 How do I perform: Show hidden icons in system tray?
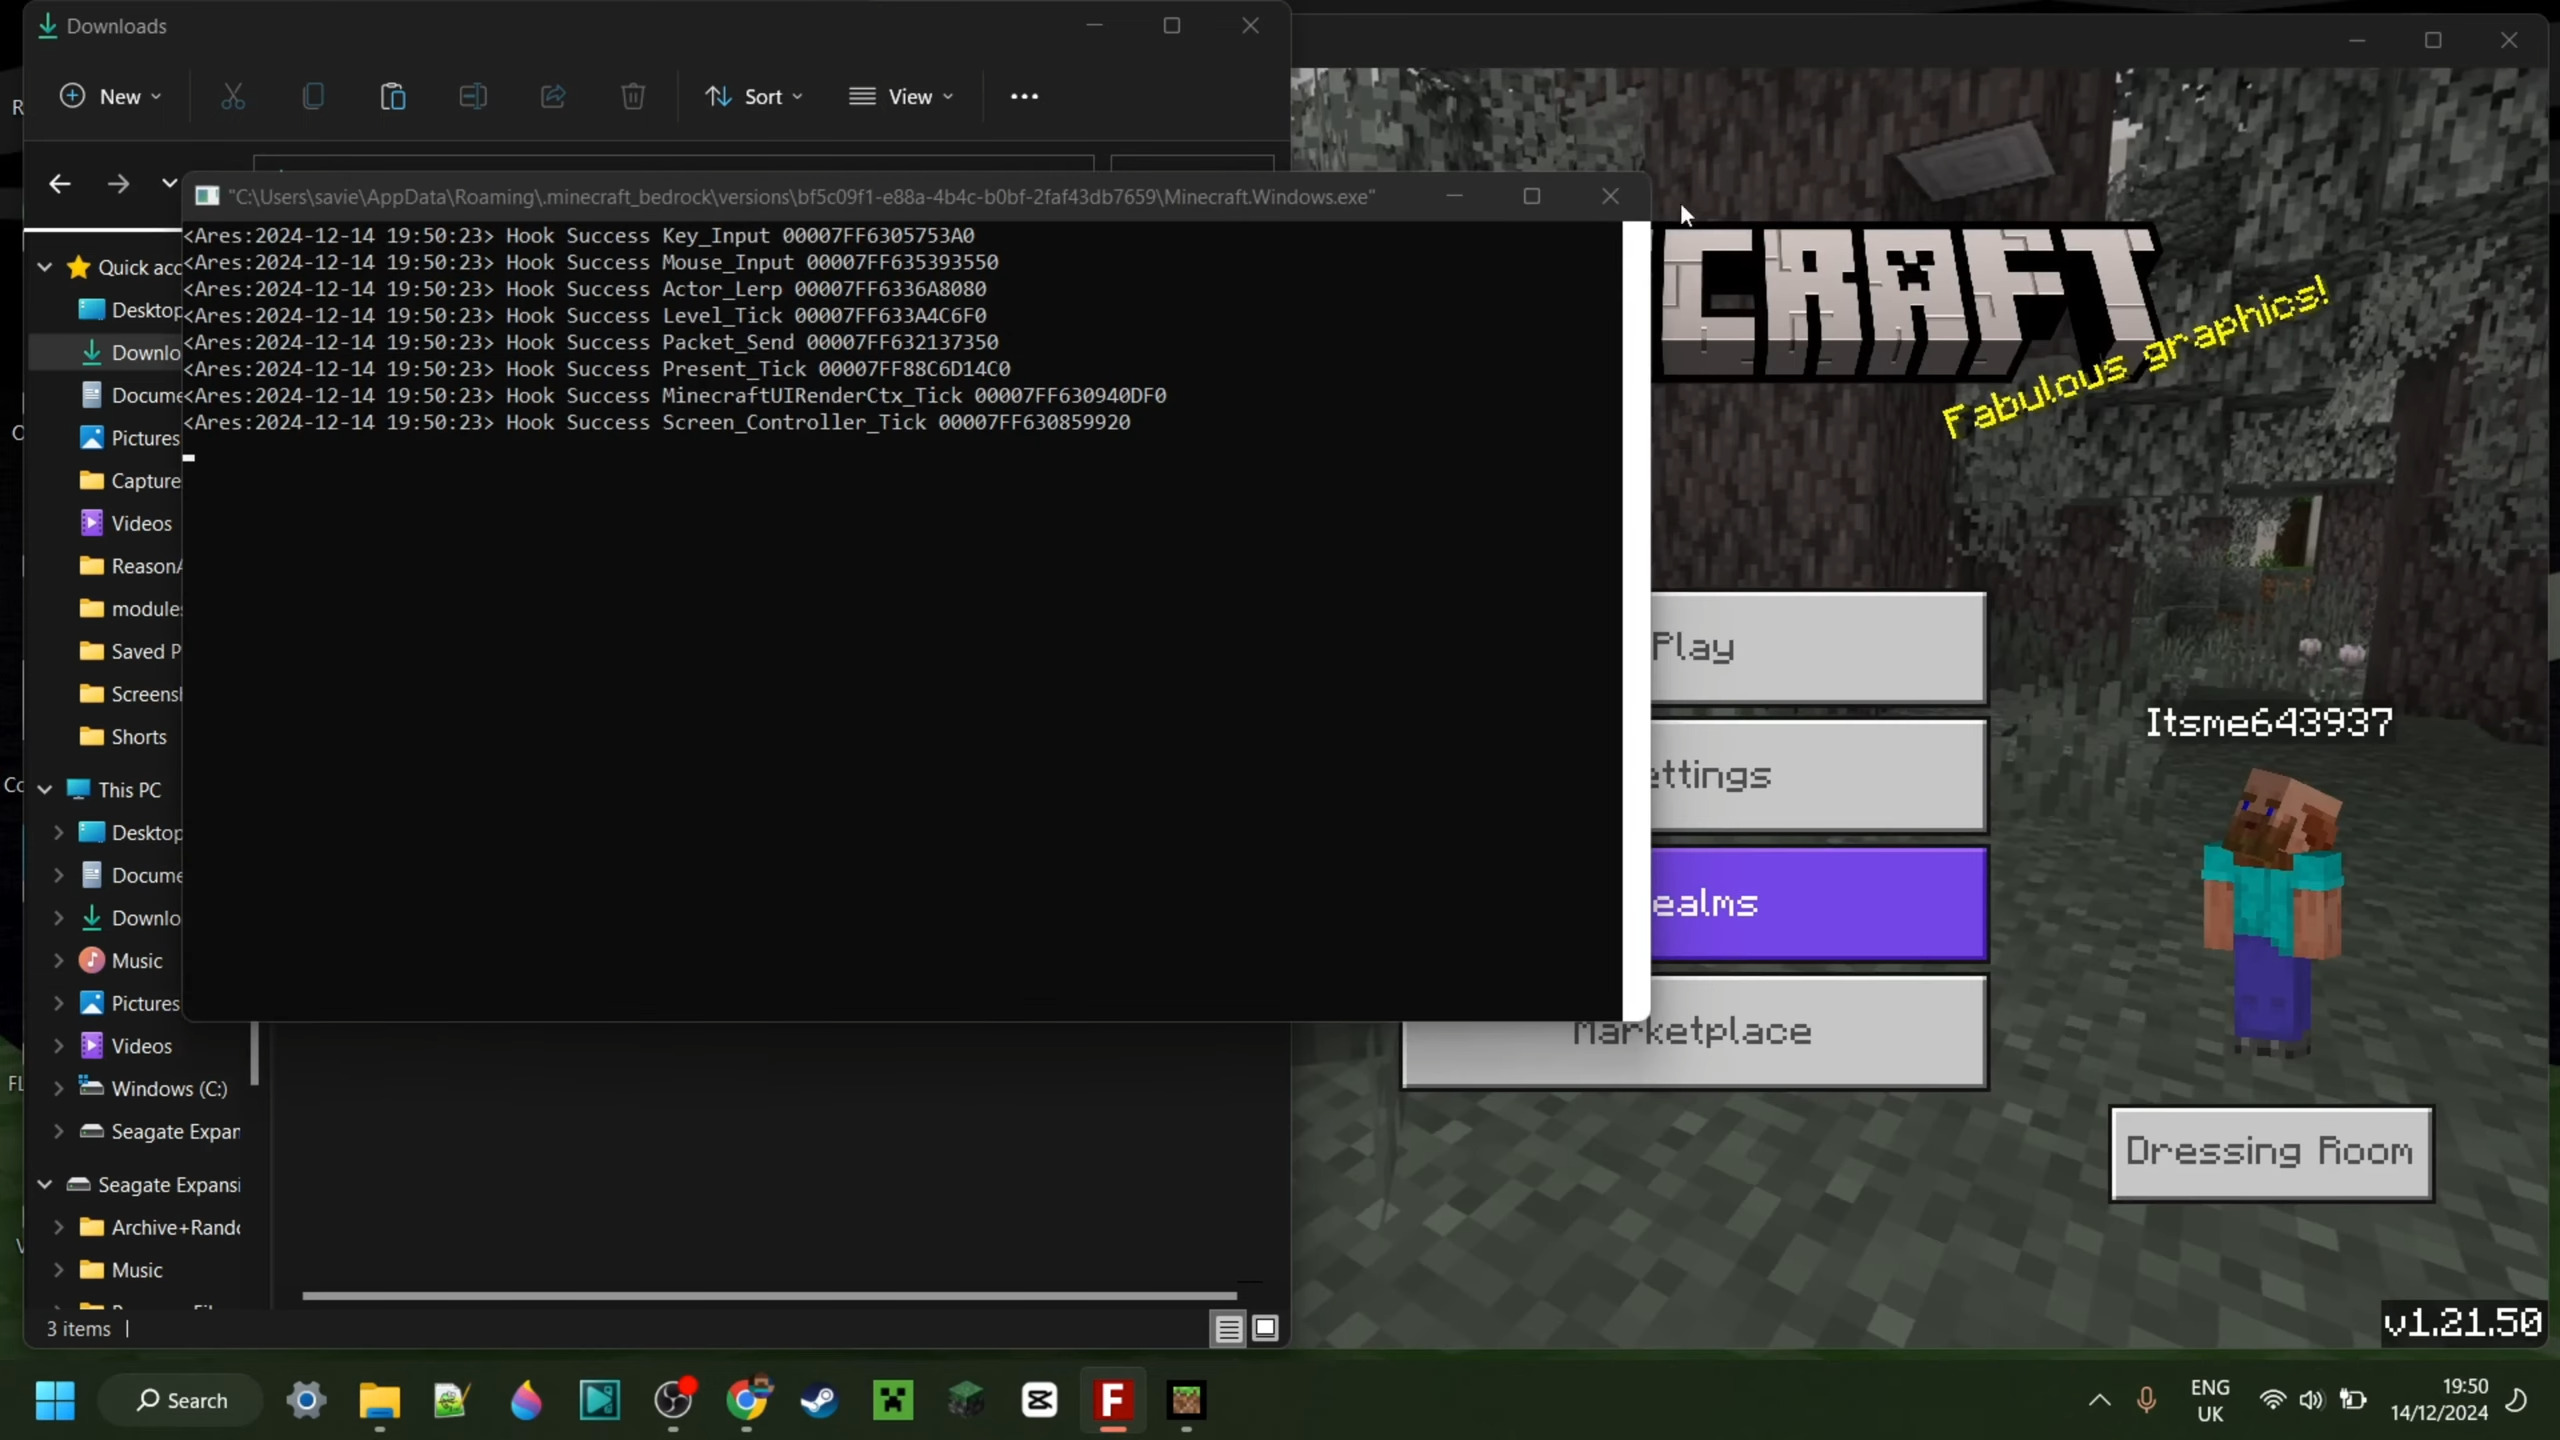pos(2100,1400)
